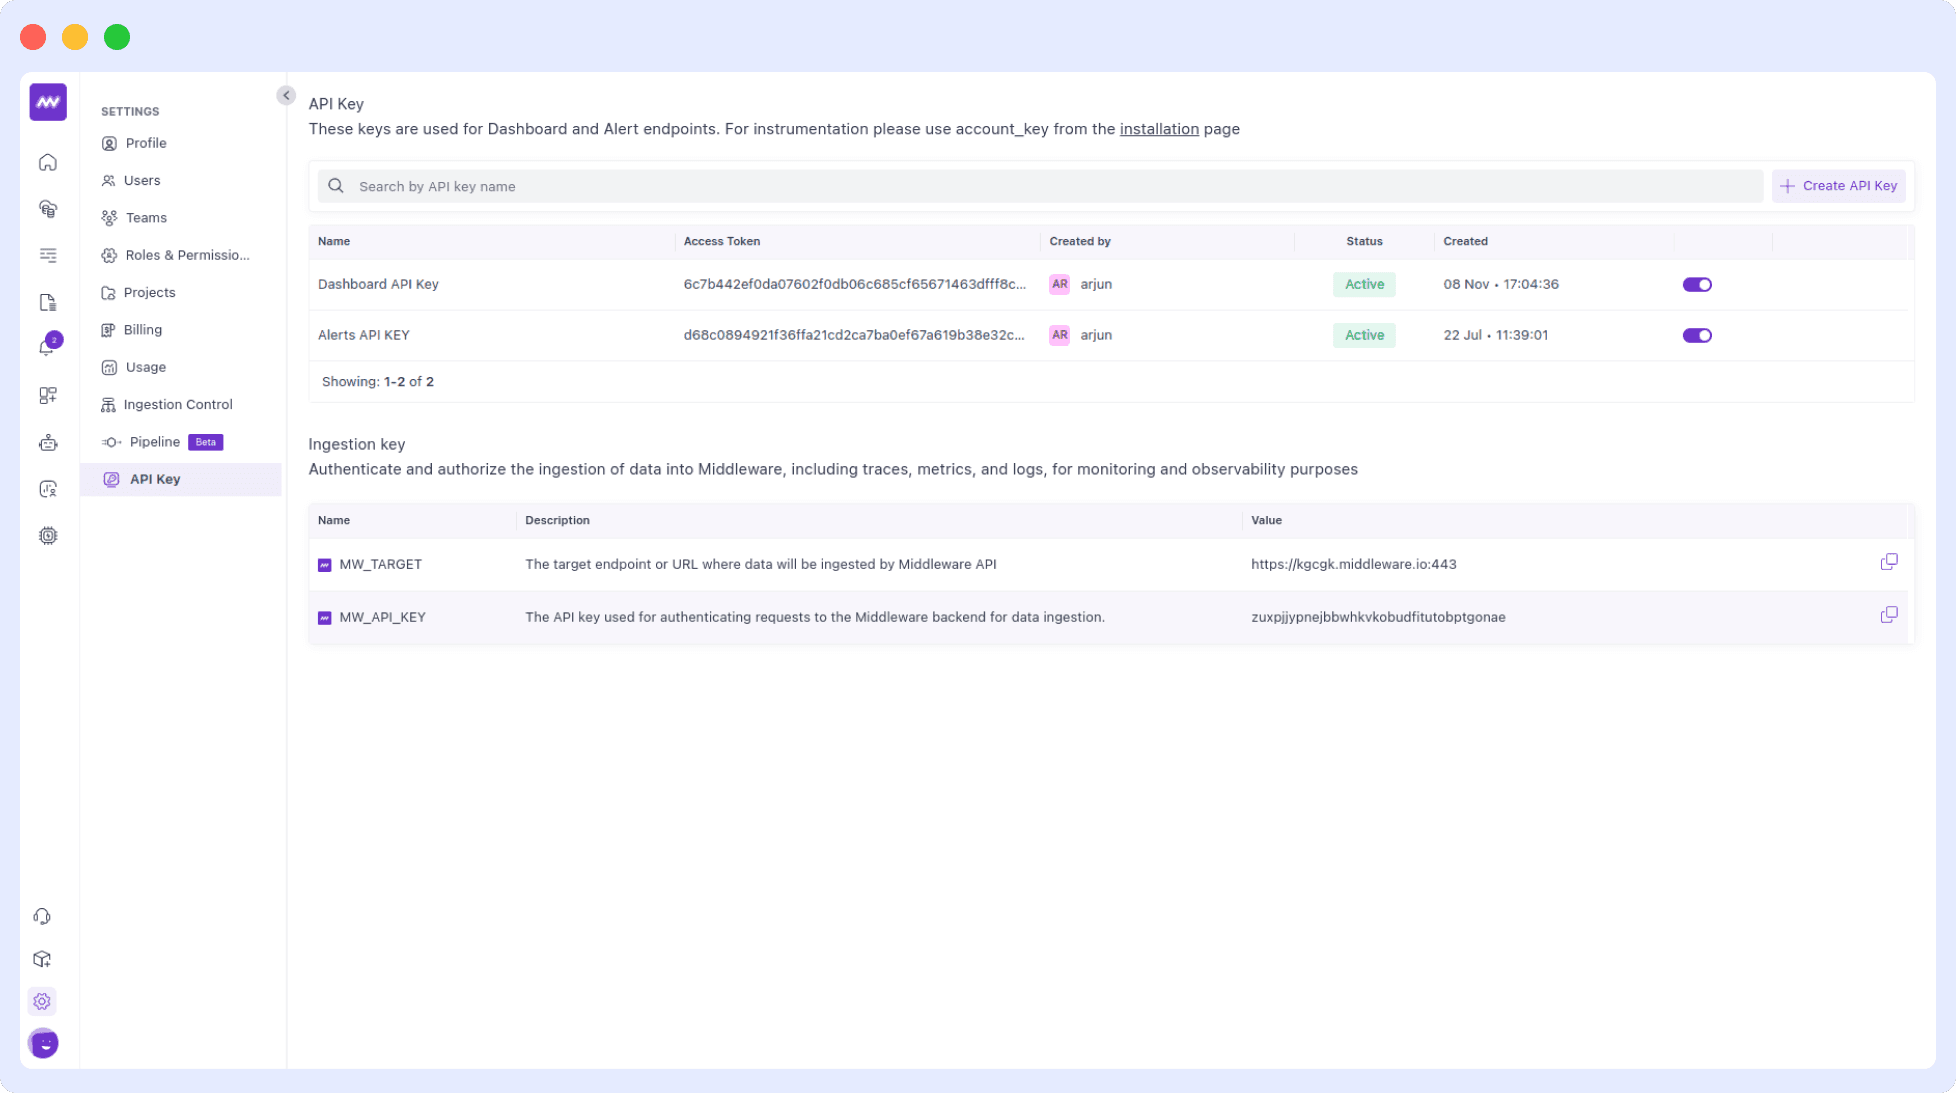Viewport: 1956px width, 1093px height.
Task: Turn off the Alerts API KEY toggle
Action: tap(1697, 335)
